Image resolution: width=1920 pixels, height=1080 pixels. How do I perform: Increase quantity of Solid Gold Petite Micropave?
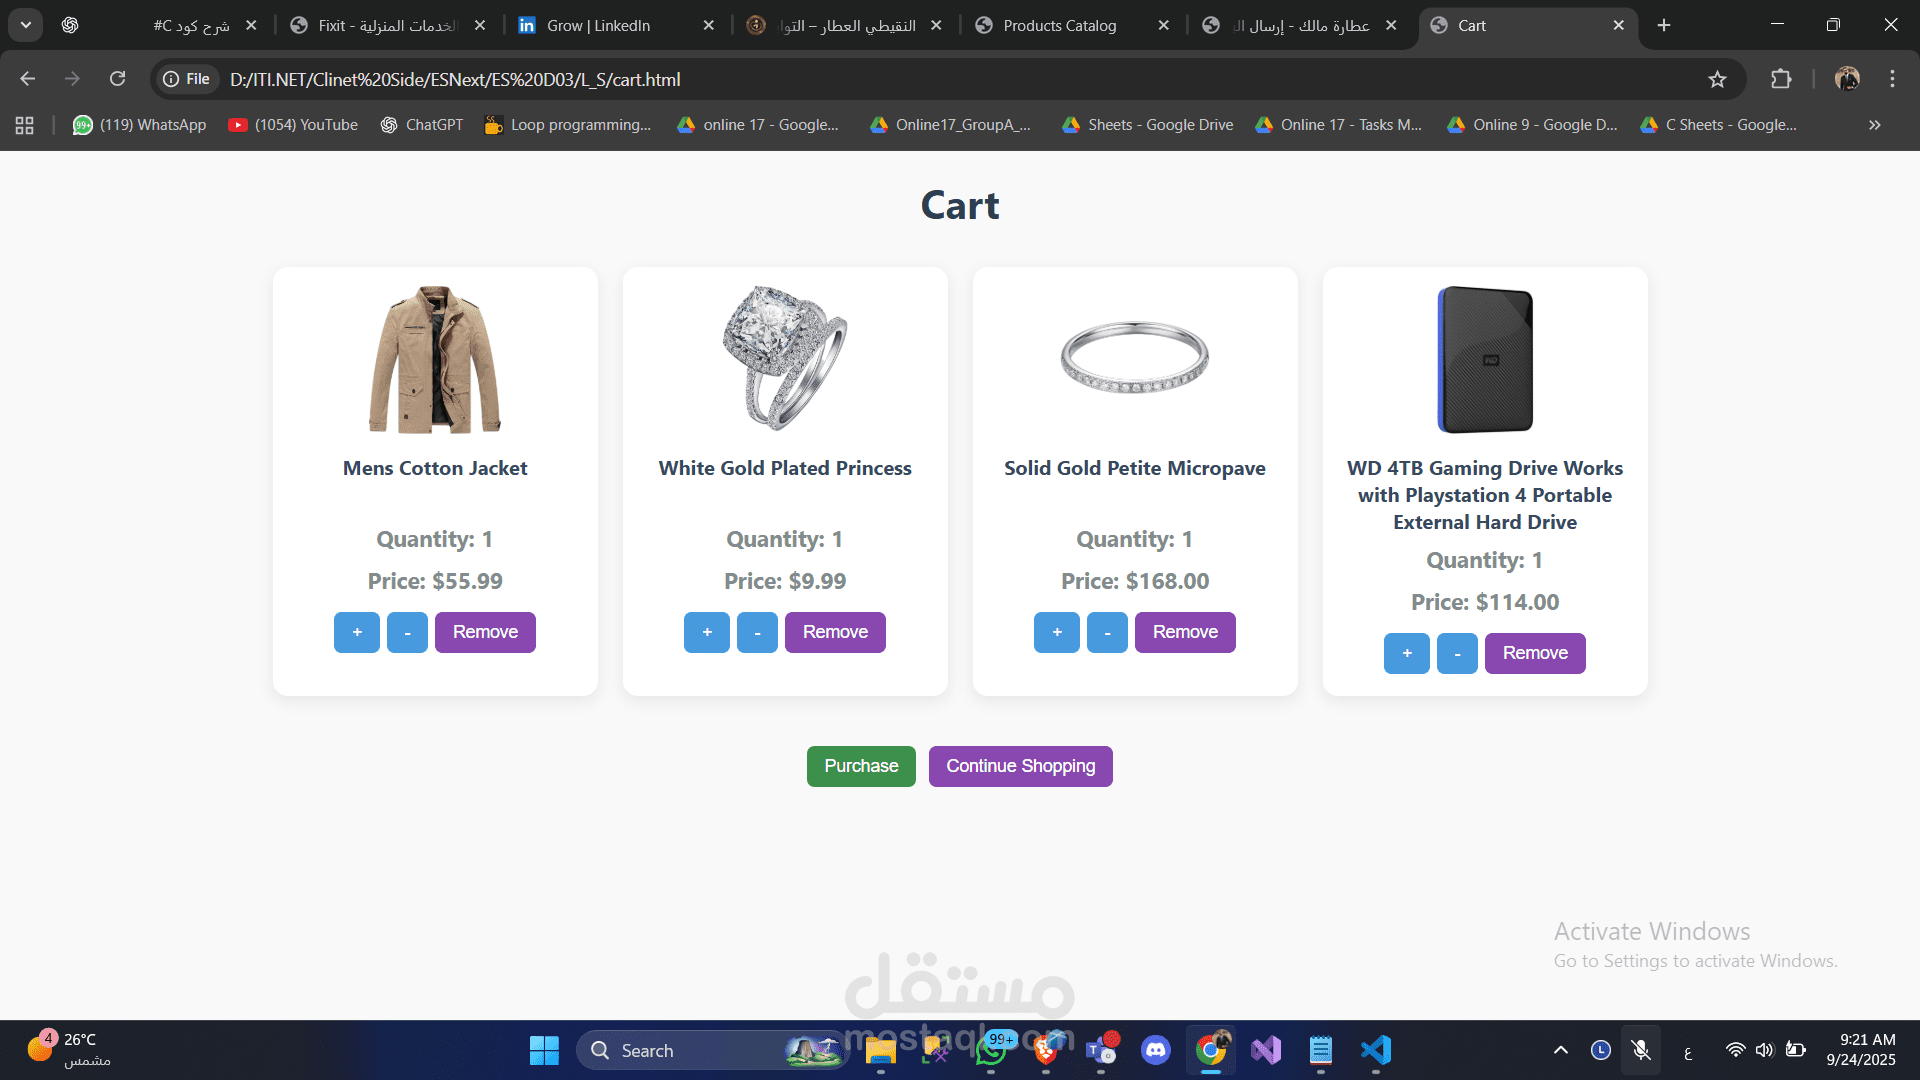pyautogui.click(x=1057, y=632)
